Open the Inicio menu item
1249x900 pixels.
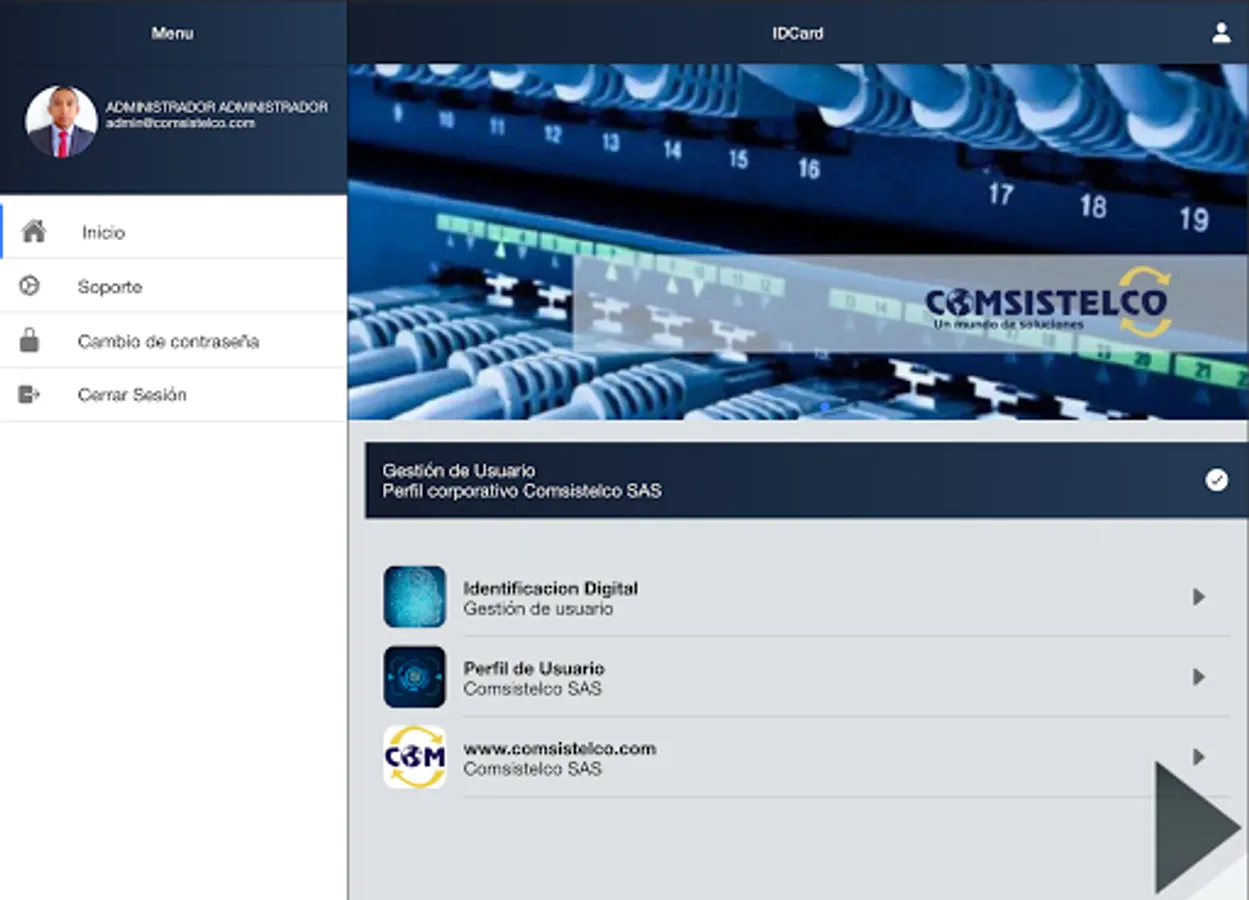pos(174,232)
